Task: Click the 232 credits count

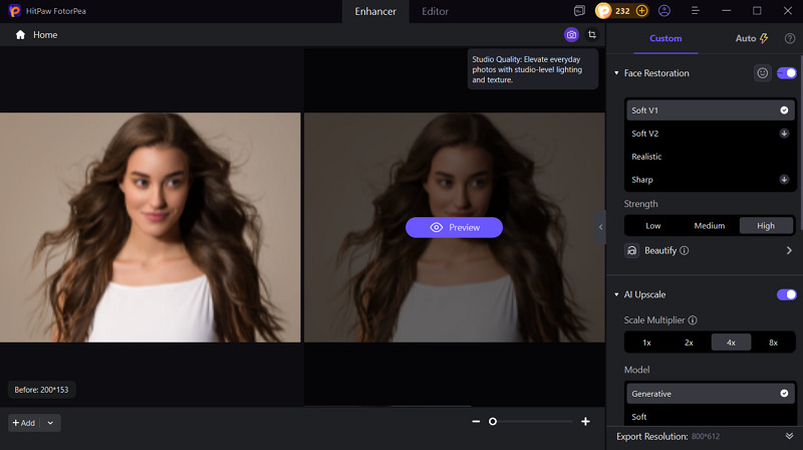Action: pos(622,11)
